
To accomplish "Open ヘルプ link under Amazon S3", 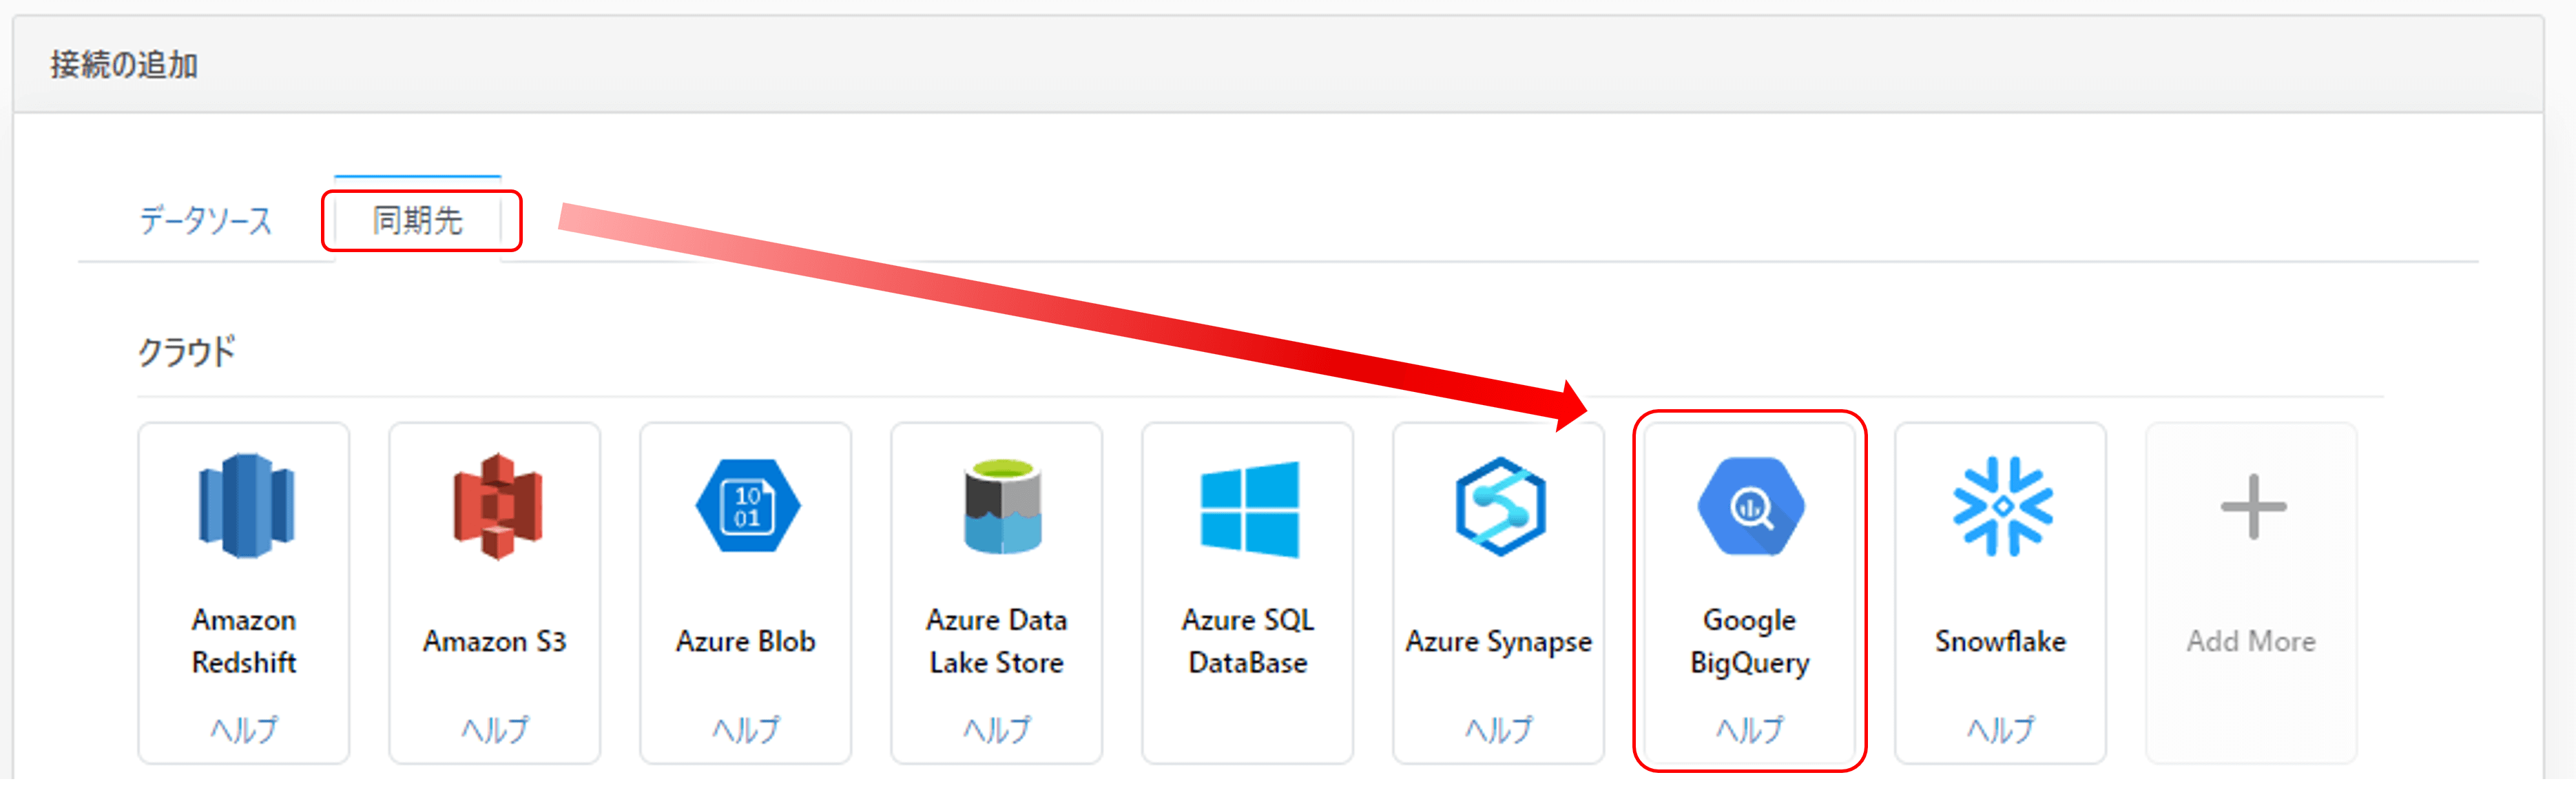I will 495,729.
